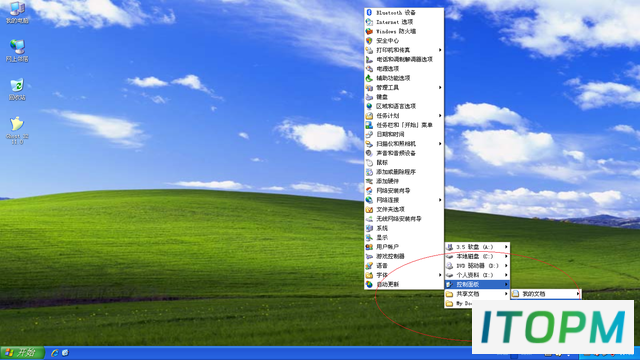This screenshot has width=640, height=360.
Task: Choose the 我的文档 submenu item
Action: pos(546,294)
